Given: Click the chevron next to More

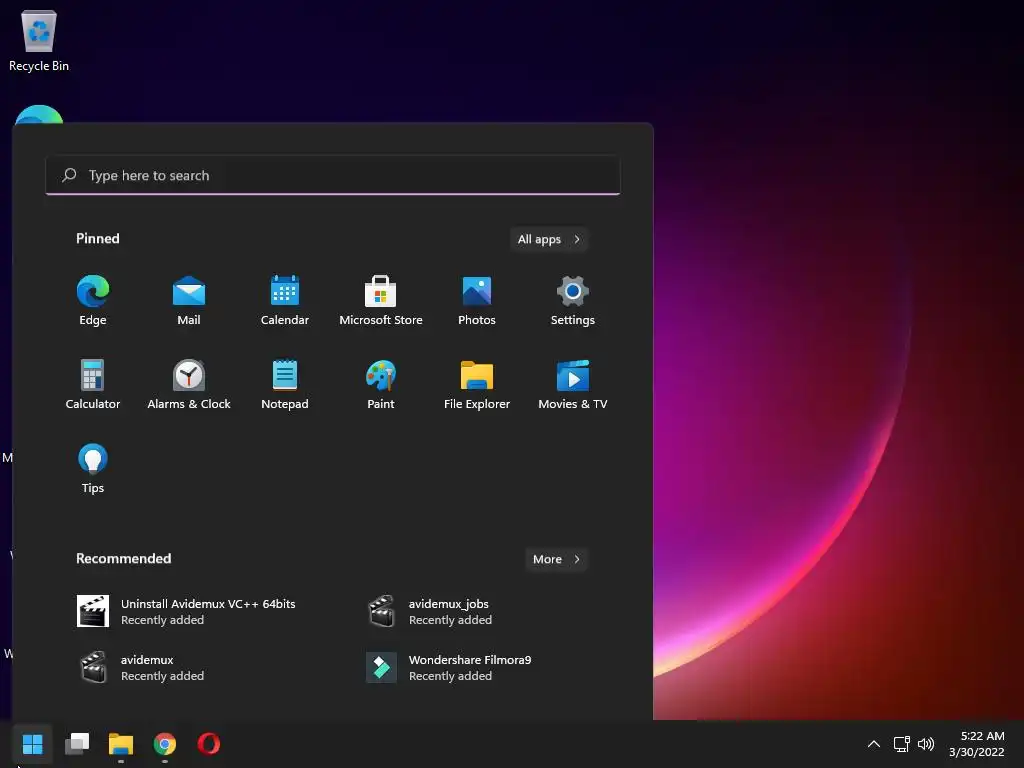Looking at the screenshot, I should point(577,559).
